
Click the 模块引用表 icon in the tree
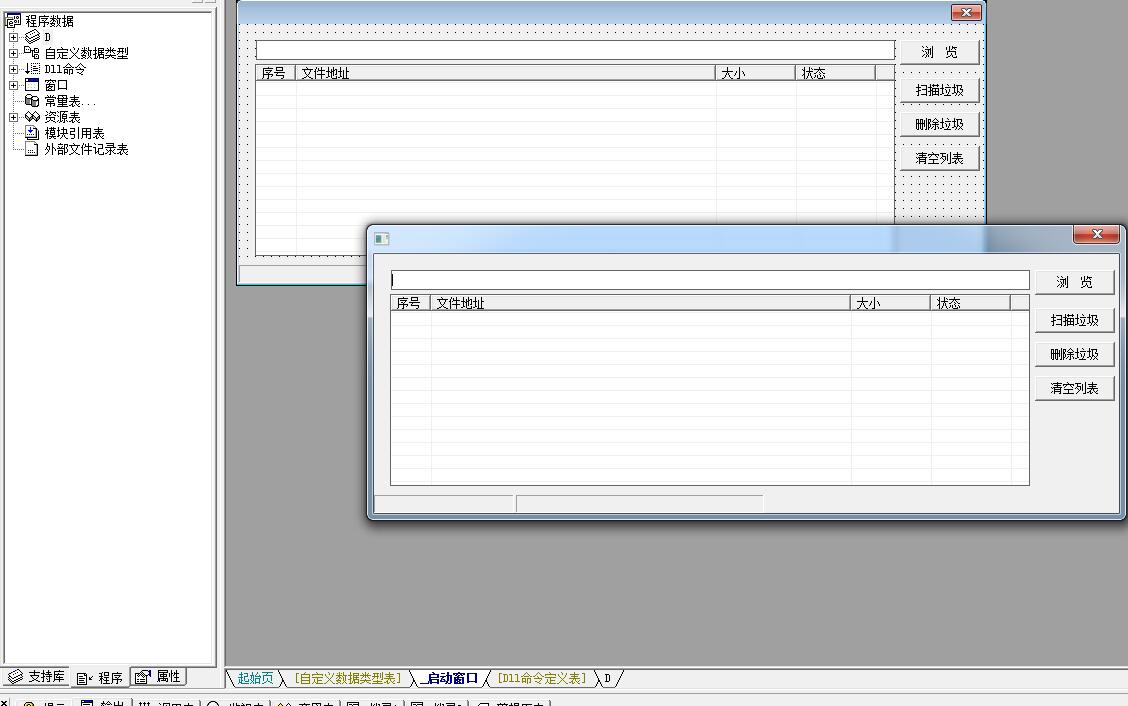click(32, 133)
